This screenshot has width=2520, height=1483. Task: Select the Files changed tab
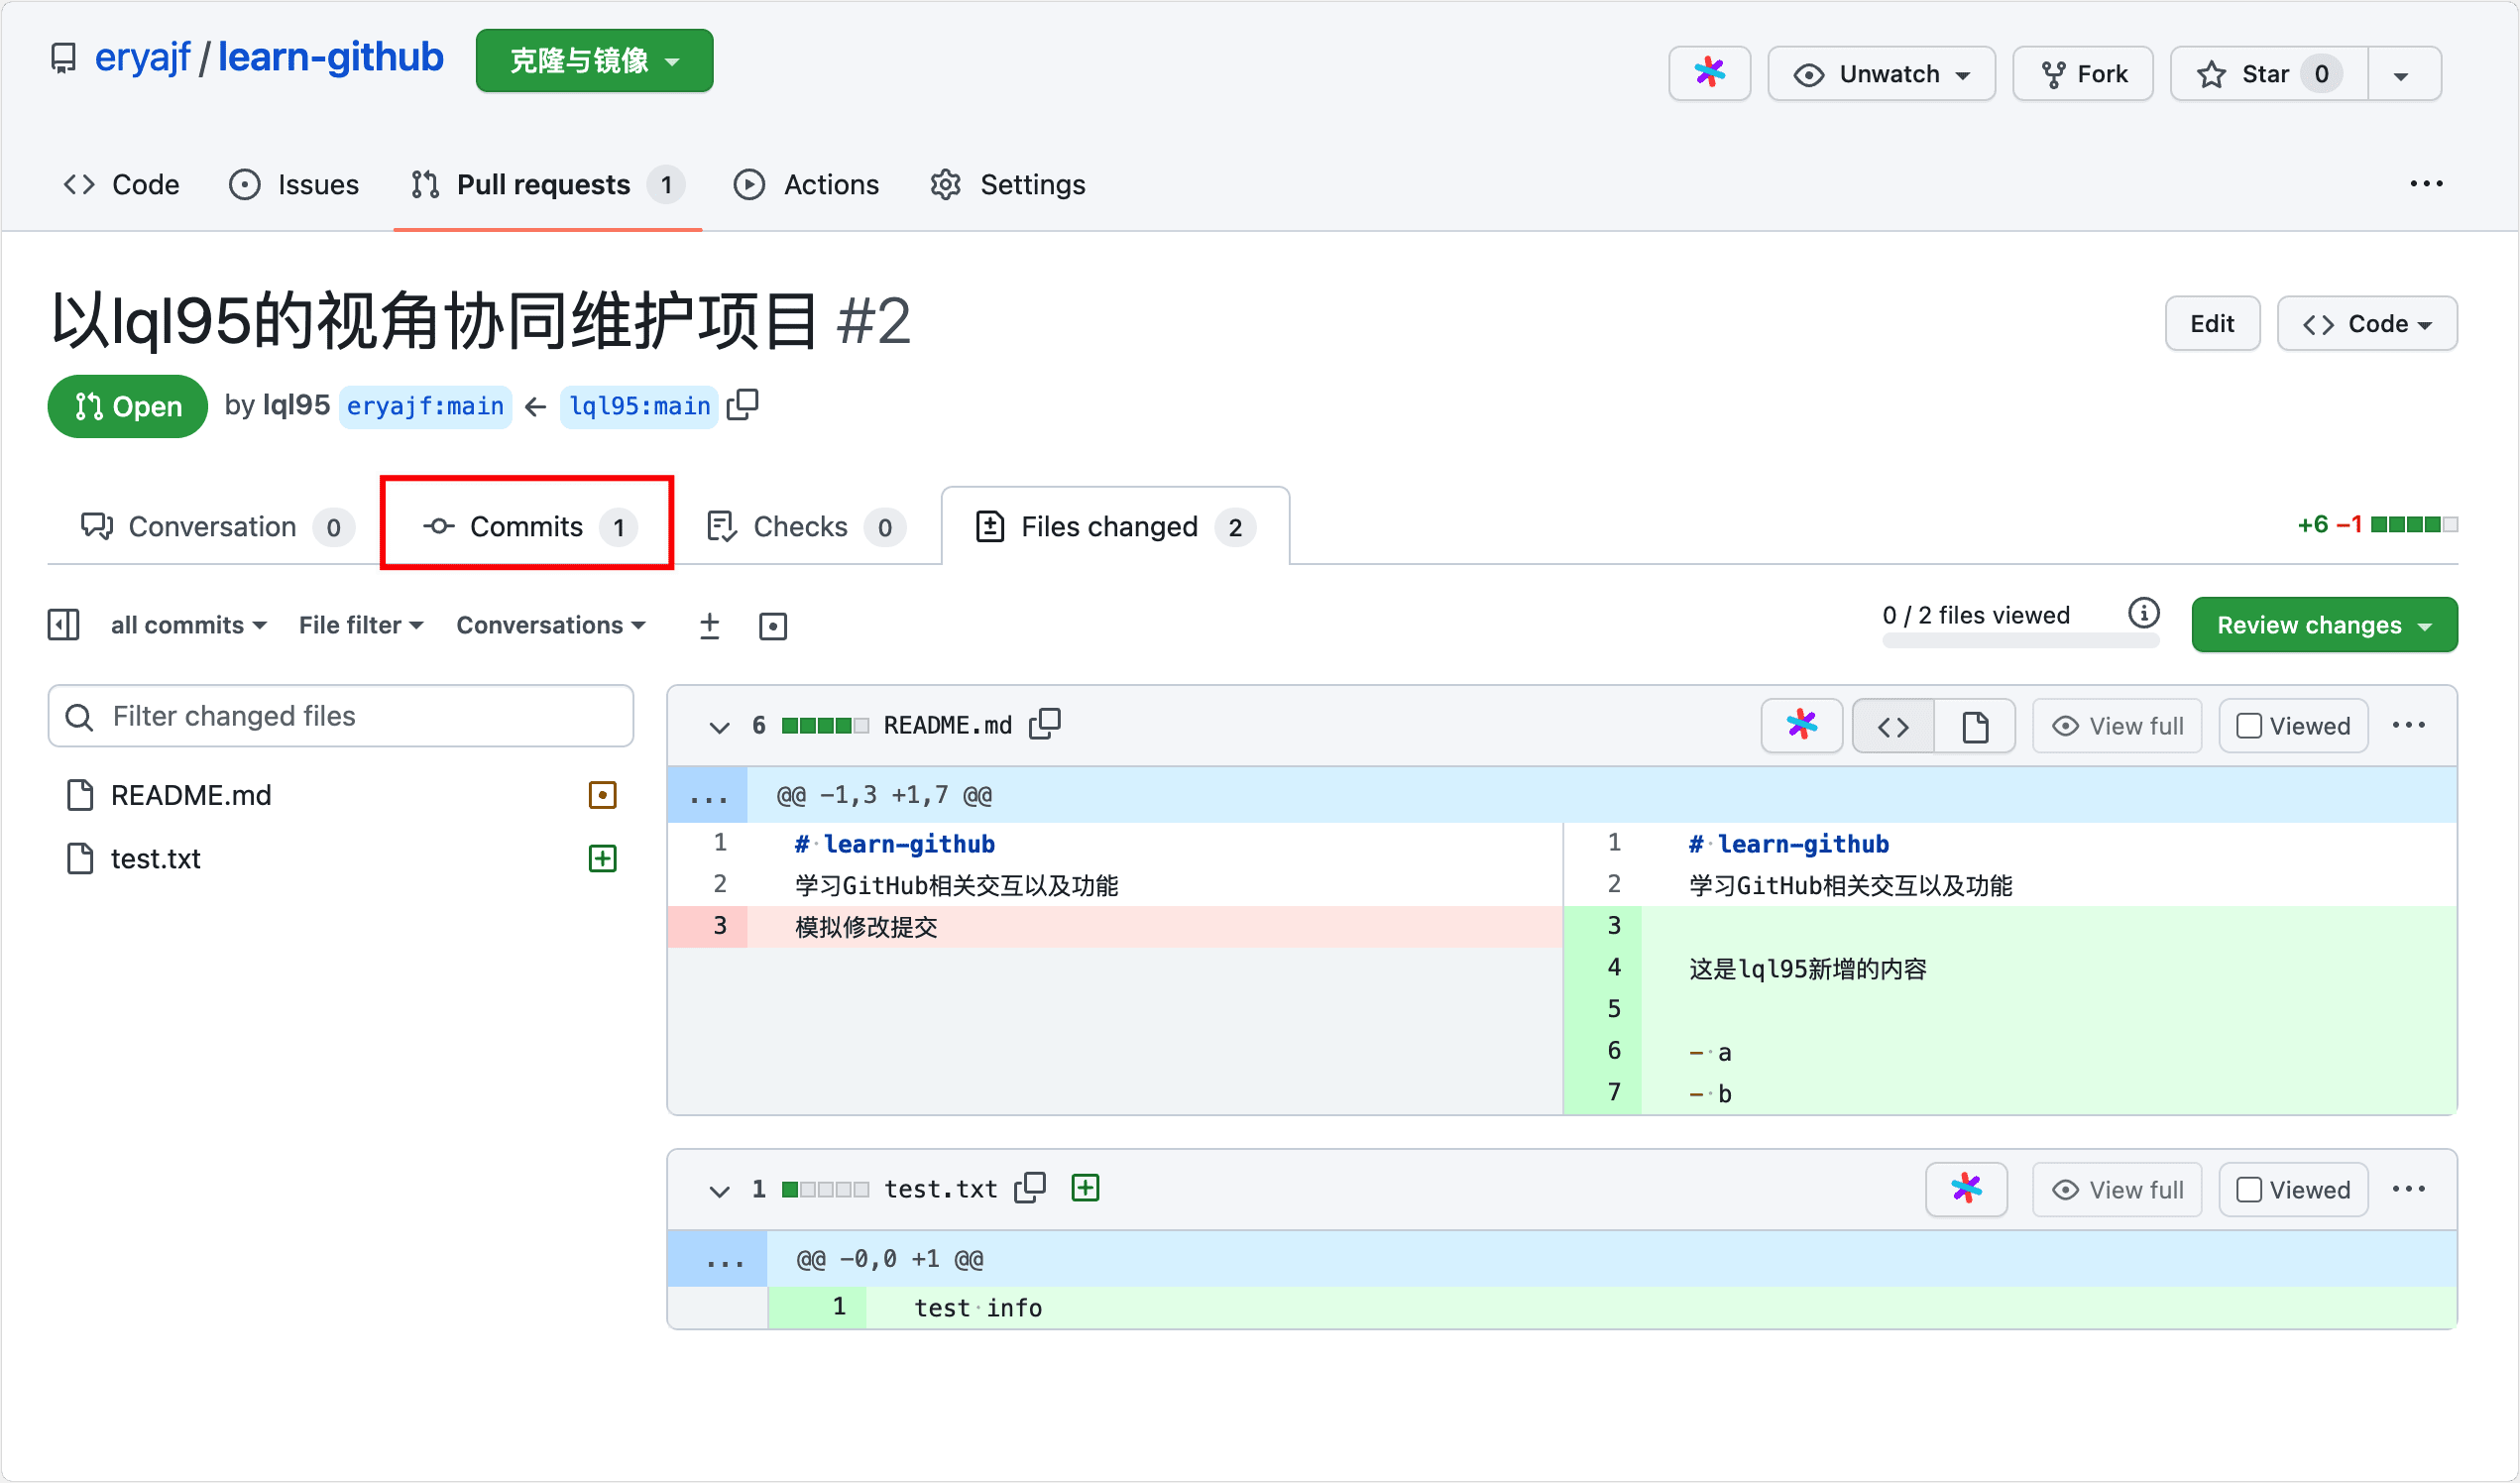[x=1115, y=526]
